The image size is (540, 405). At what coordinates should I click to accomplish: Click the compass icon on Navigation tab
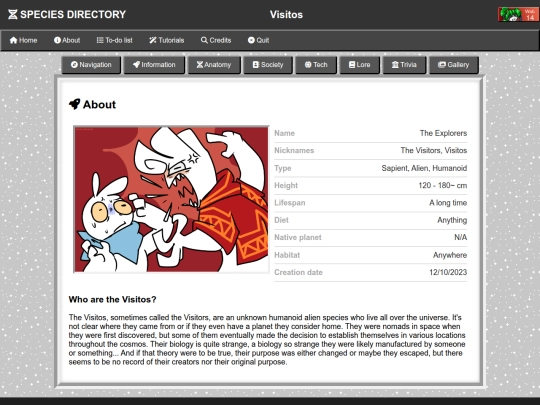pyautogui.click(x=74, y=65)
